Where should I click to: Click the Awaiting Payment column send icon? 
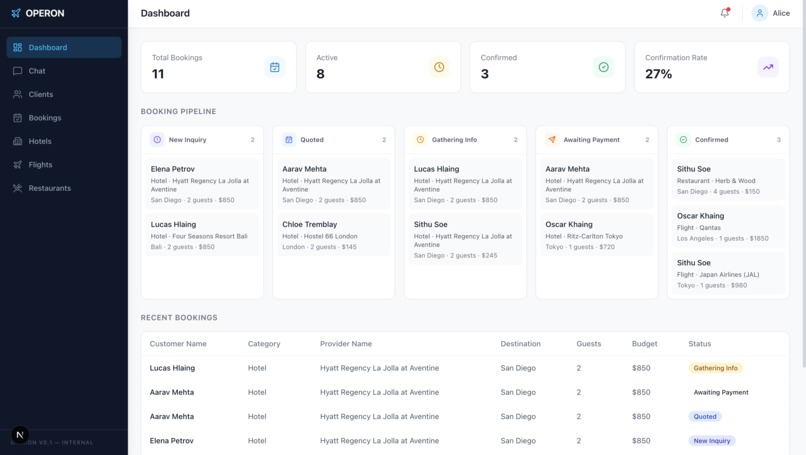coord(552,139)
